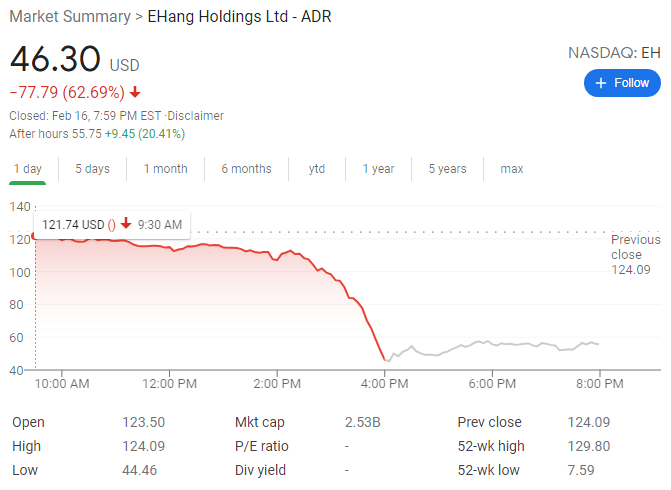Switch to the 5 days tab
671x490 pixels.
pyautogui.click(x=92, y=169)
